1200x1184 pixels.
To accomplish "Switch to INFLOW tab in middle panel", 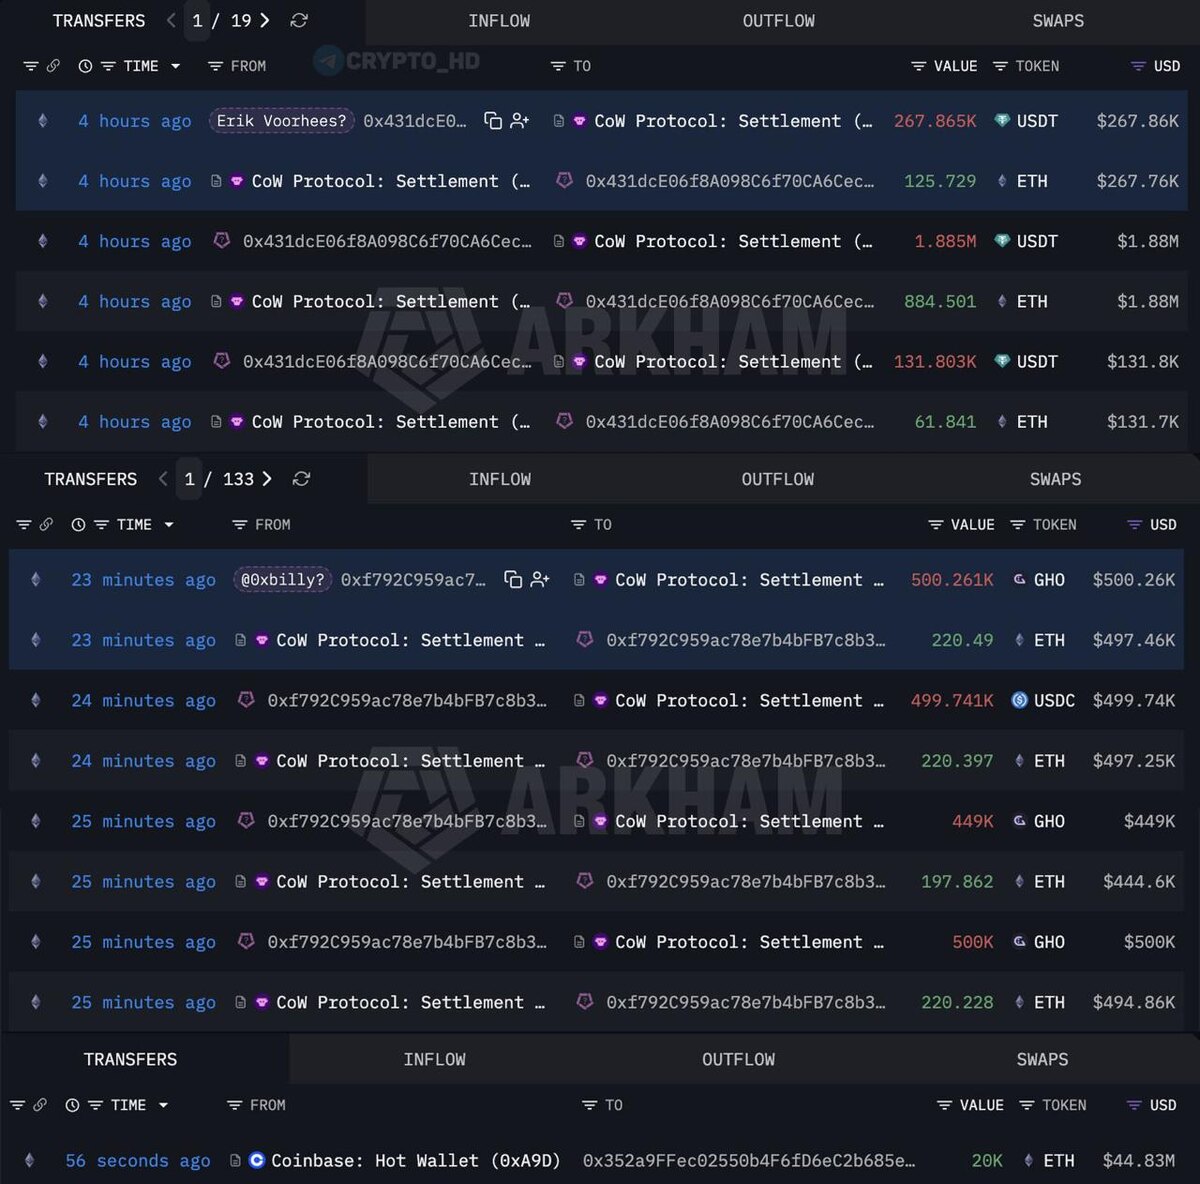I will pos(500,480).
